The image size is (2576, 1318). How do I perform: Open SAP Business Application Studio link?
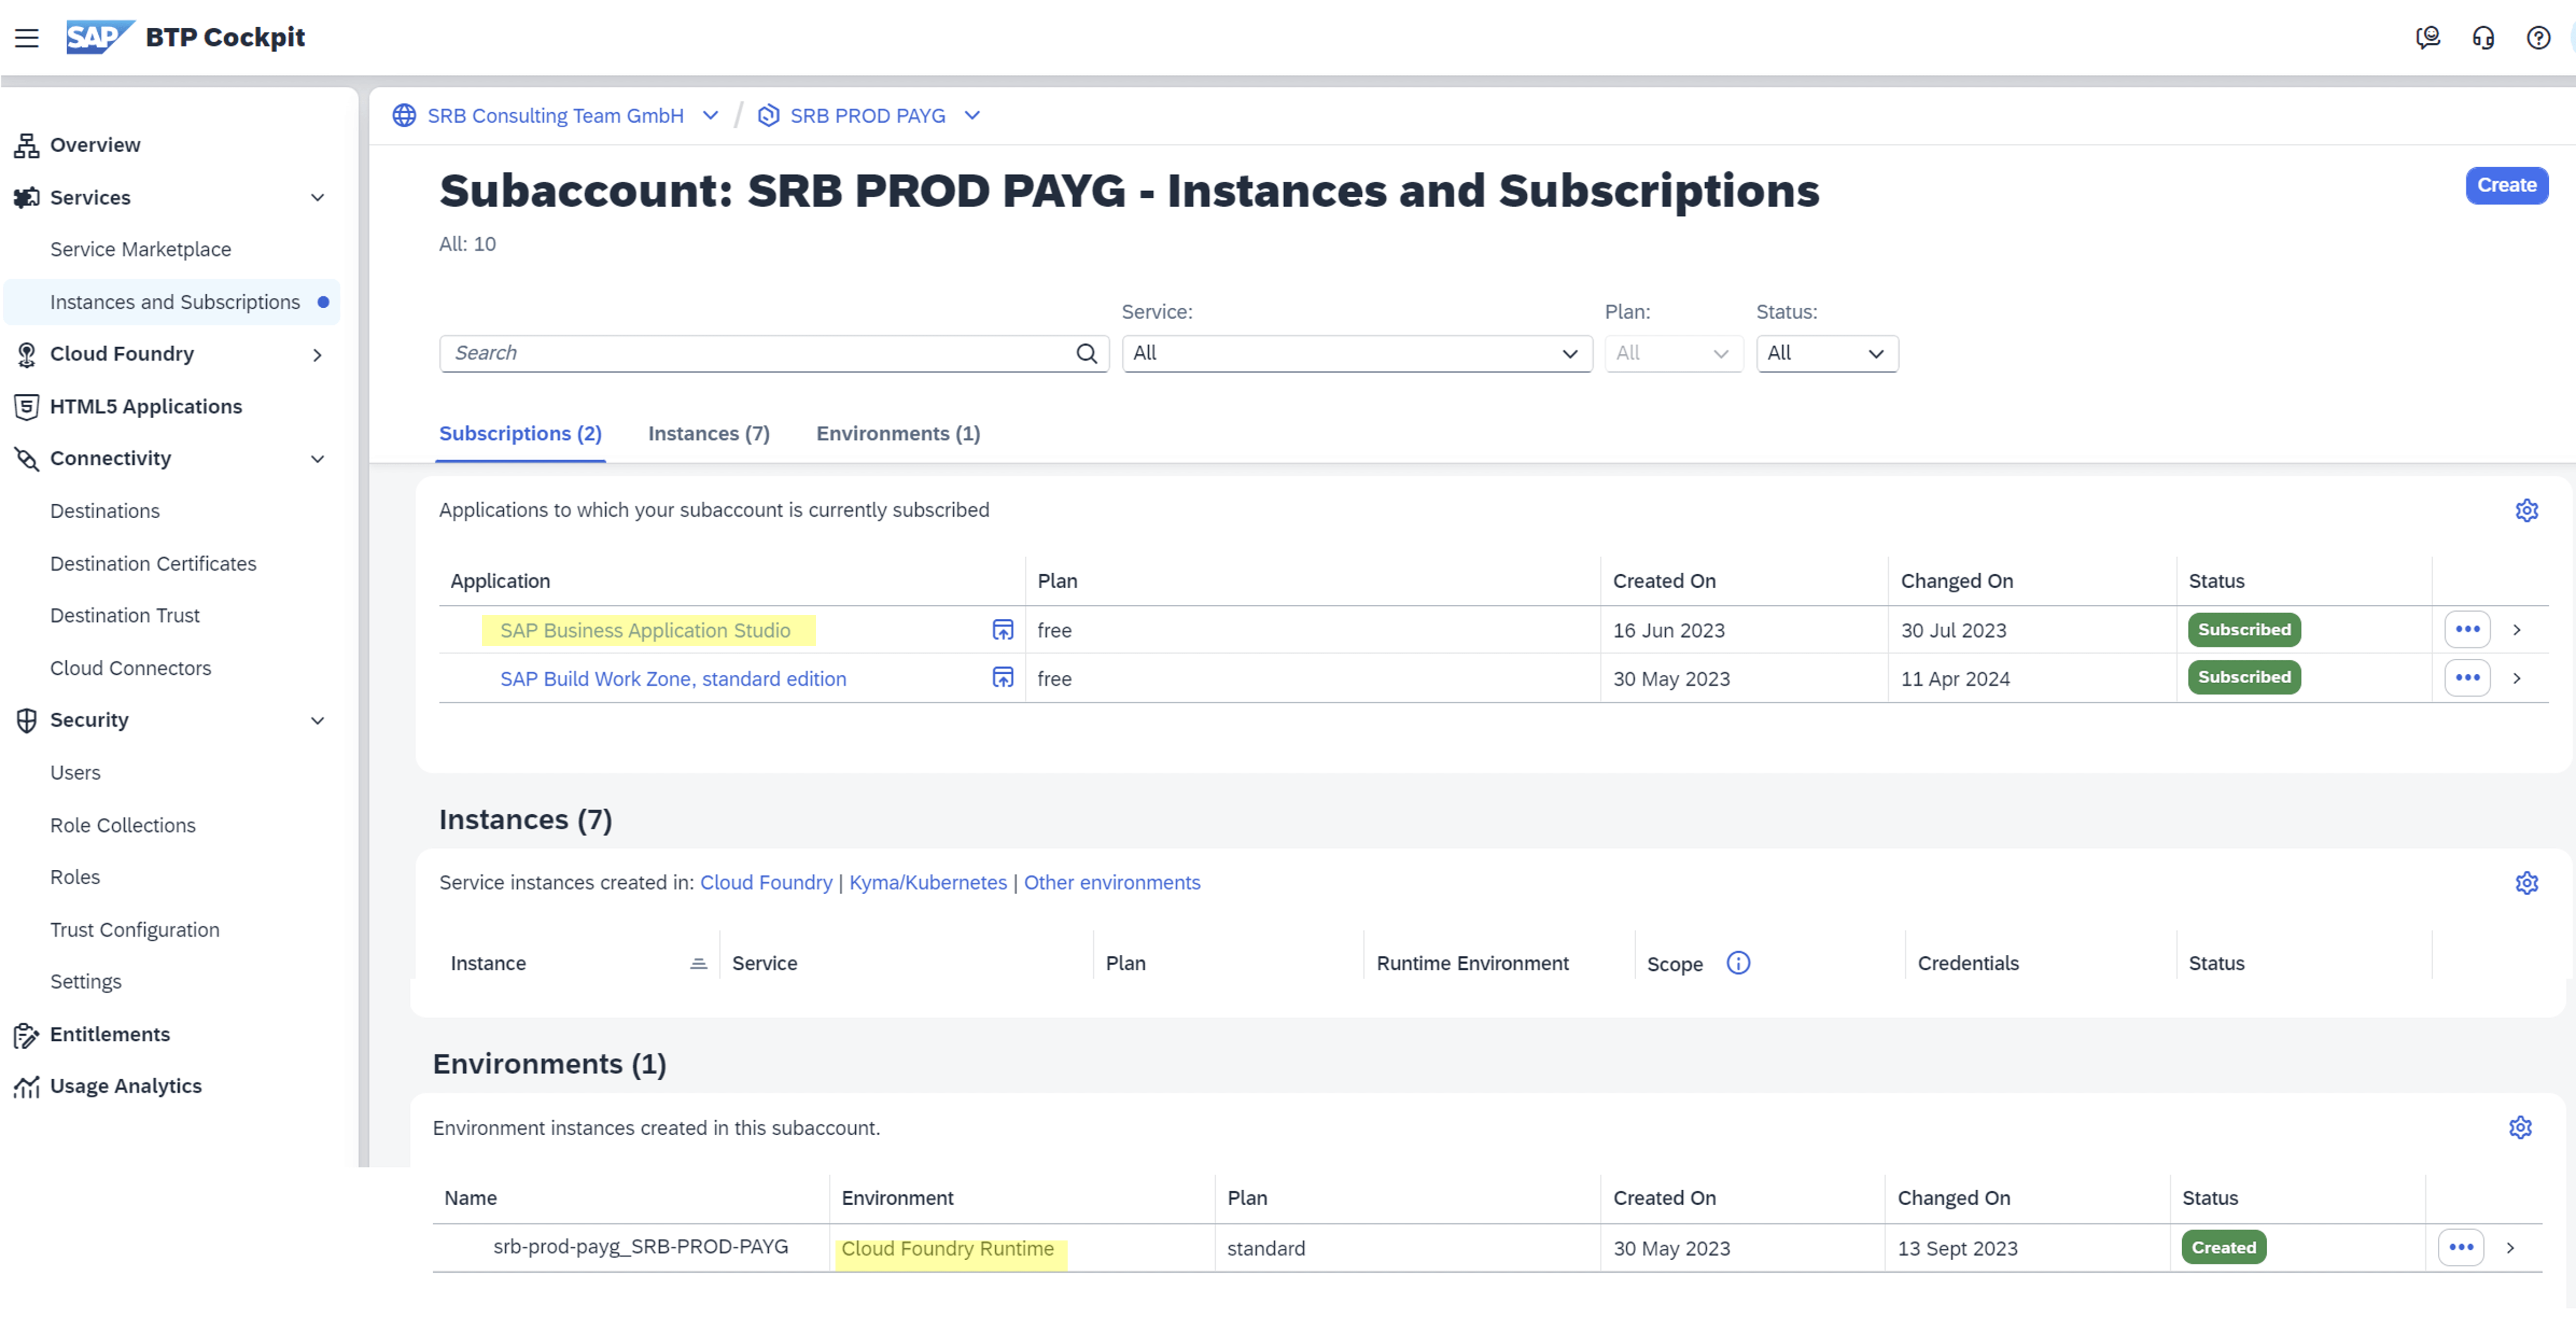(x=645, y=631)
